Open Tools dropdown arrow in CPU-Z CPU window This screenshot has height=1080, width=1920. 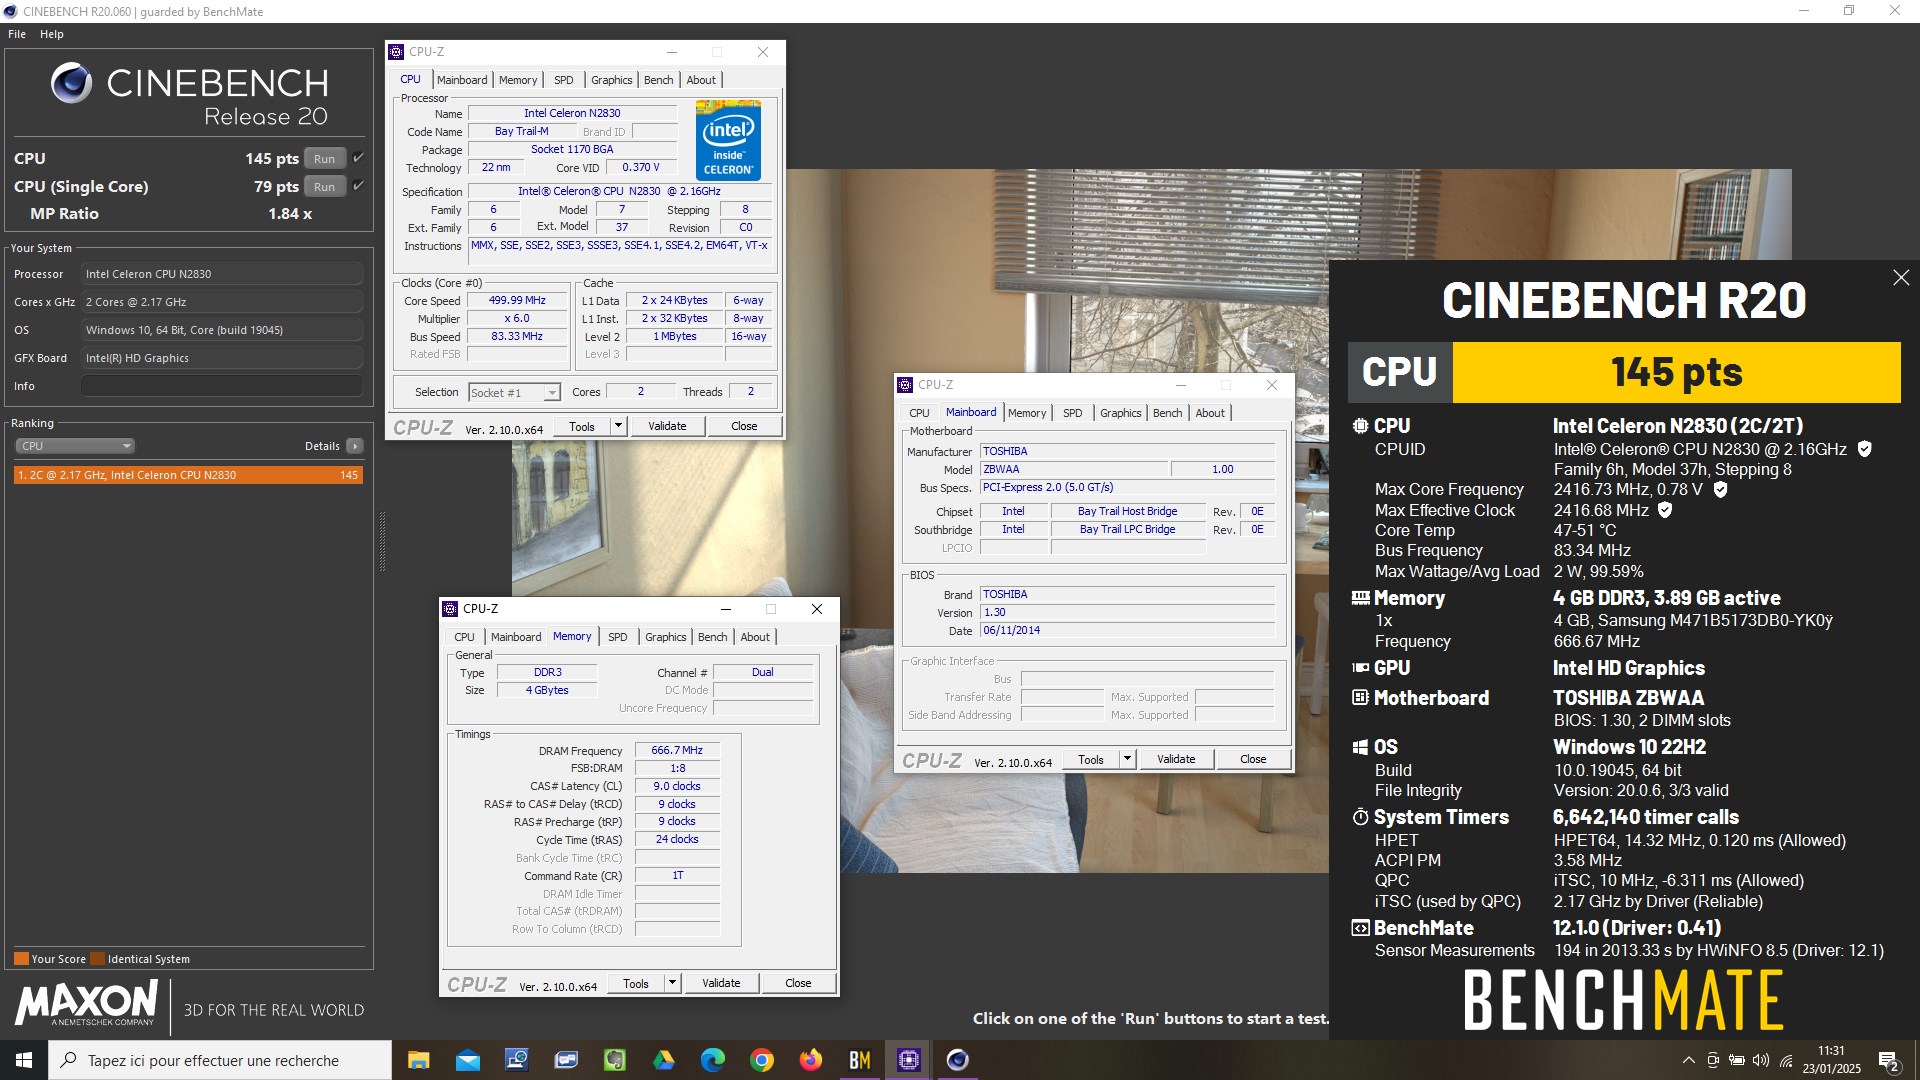(x=618, y=427)
